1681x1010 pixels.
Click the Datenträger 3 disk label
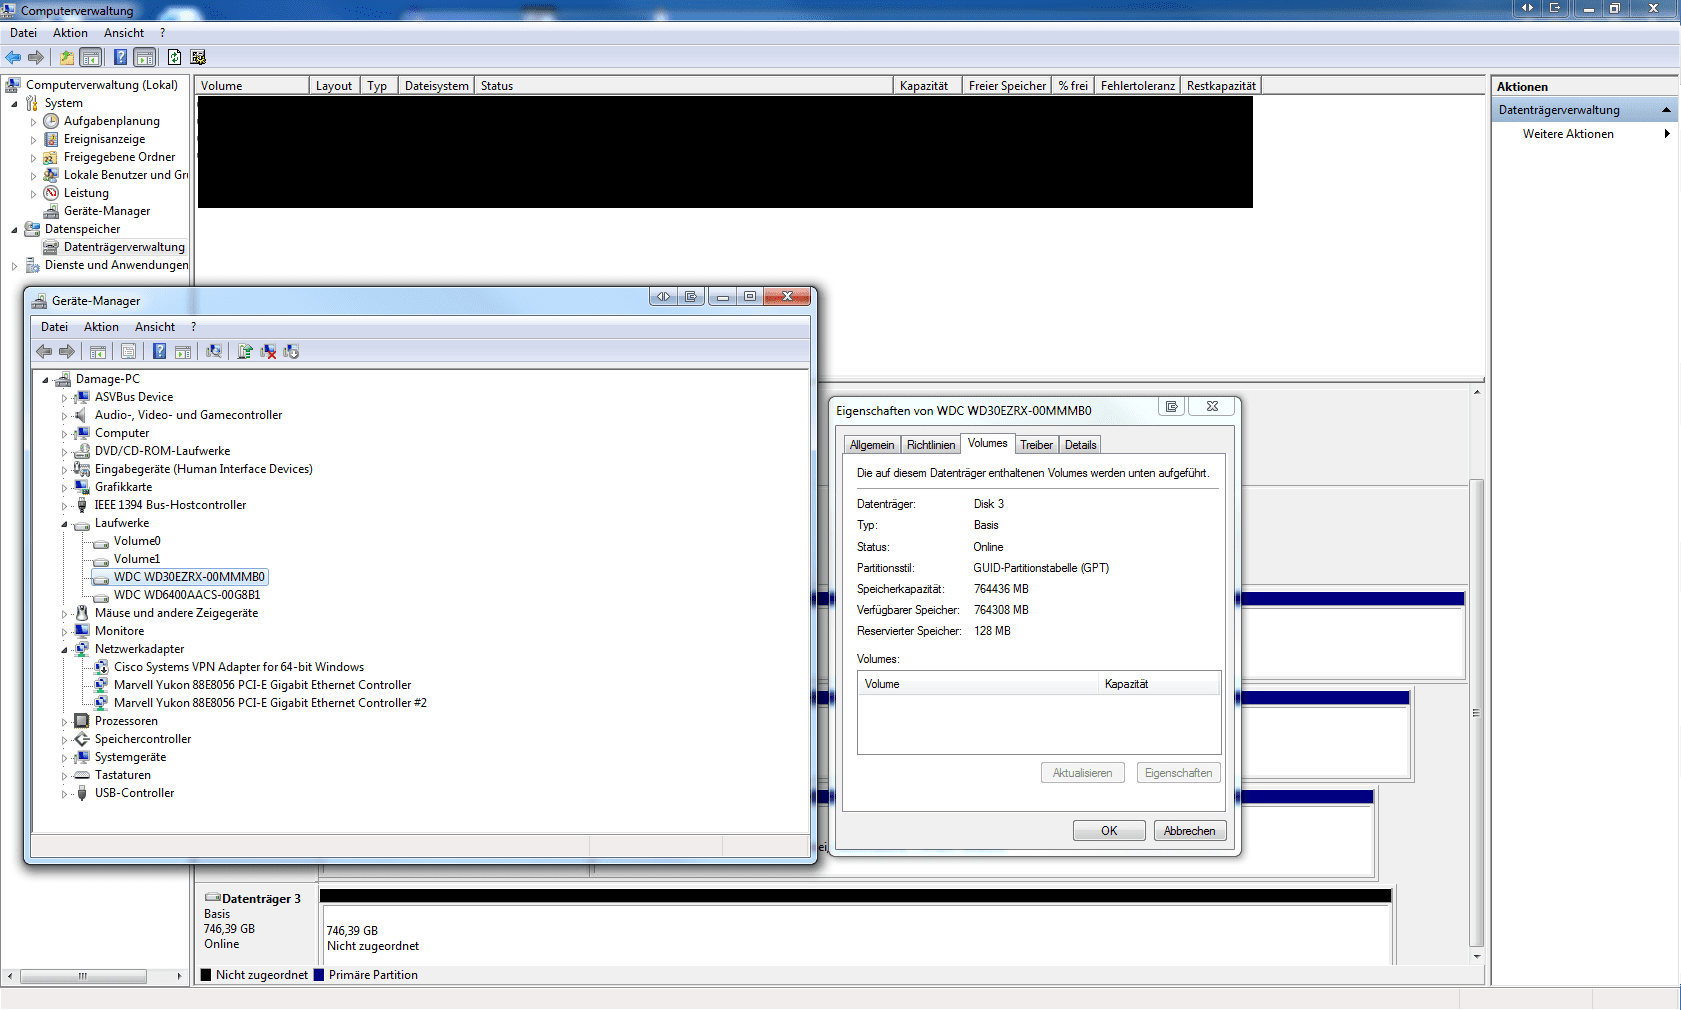(261, 899)
